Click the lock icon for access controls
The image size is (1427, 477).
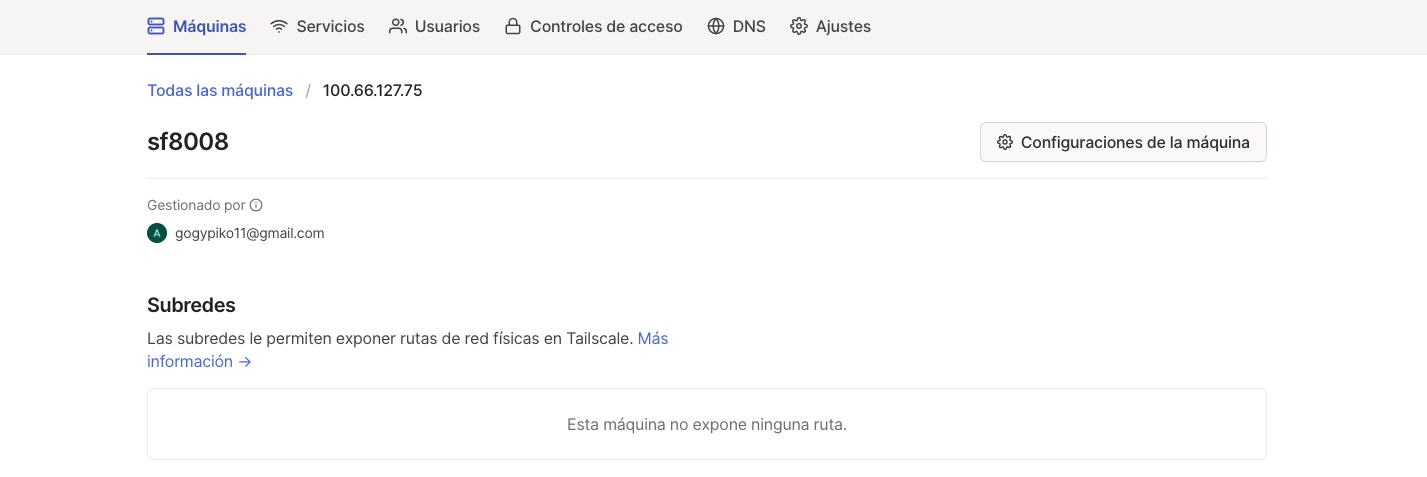click(513, 27)
